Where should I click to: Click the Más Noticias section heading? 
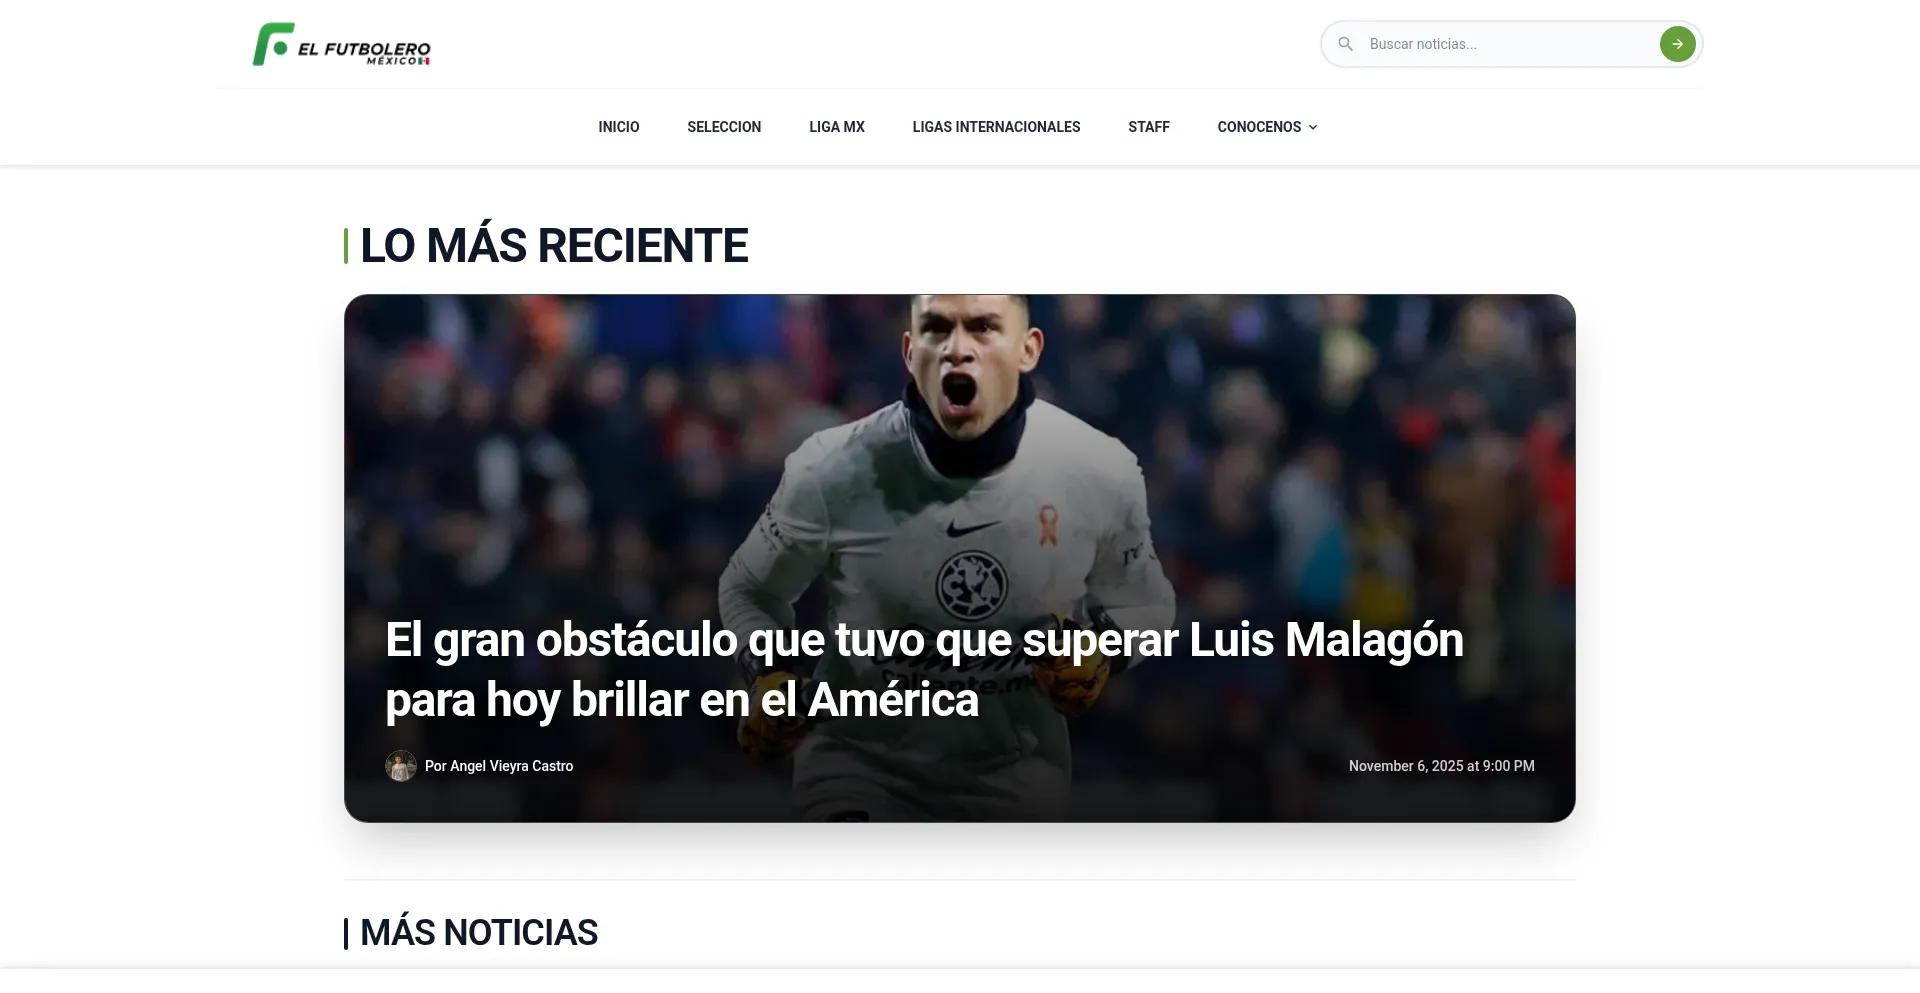point(479,933)
